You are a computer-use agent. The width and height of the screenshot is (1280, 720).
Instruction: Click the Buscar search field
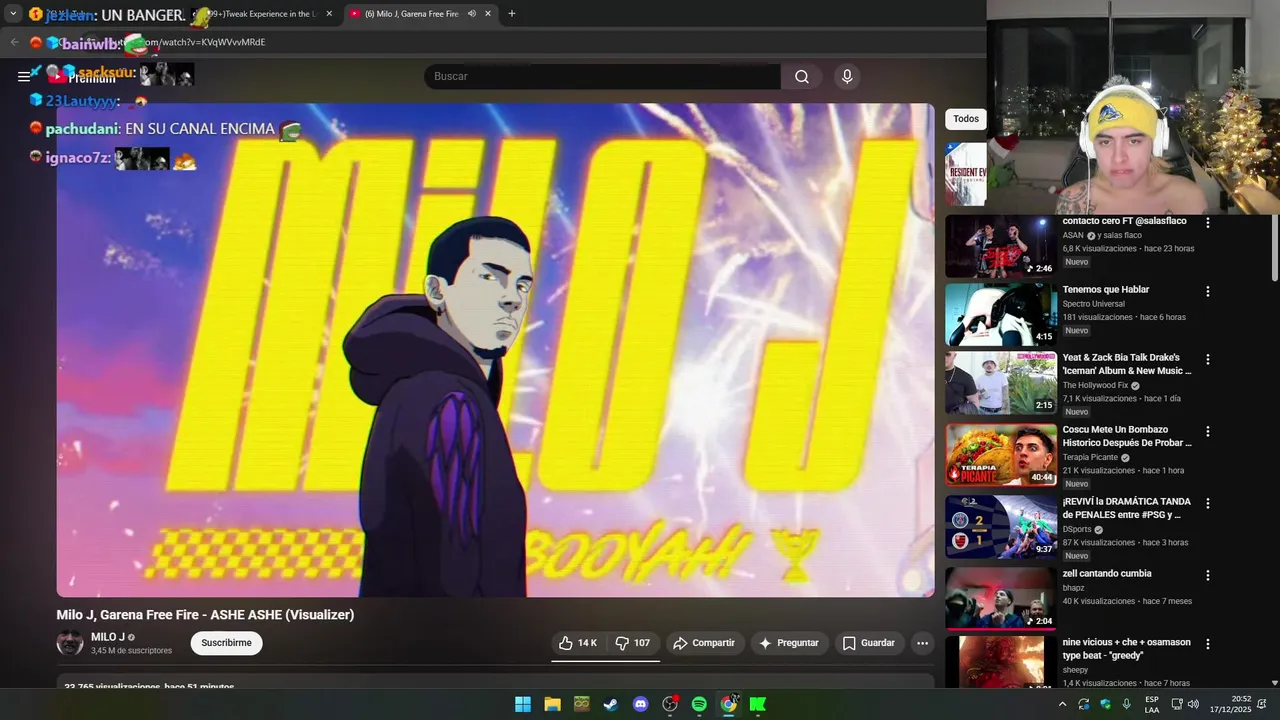click(602, 76)
